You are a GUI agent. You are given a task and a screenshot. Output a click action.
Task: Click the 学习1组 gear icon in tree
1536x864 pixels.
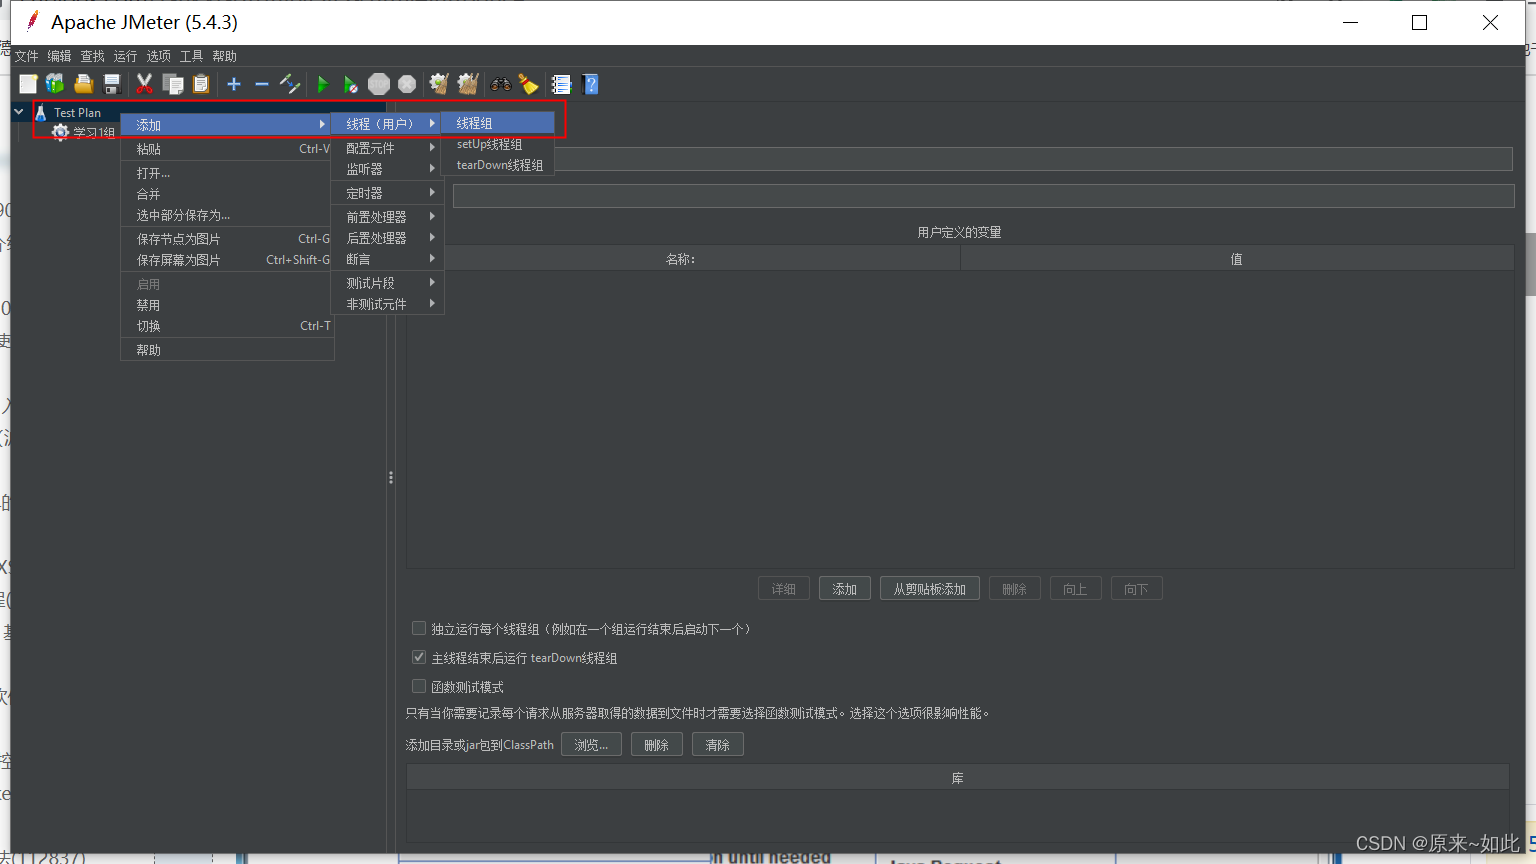[x=61, y=132]
